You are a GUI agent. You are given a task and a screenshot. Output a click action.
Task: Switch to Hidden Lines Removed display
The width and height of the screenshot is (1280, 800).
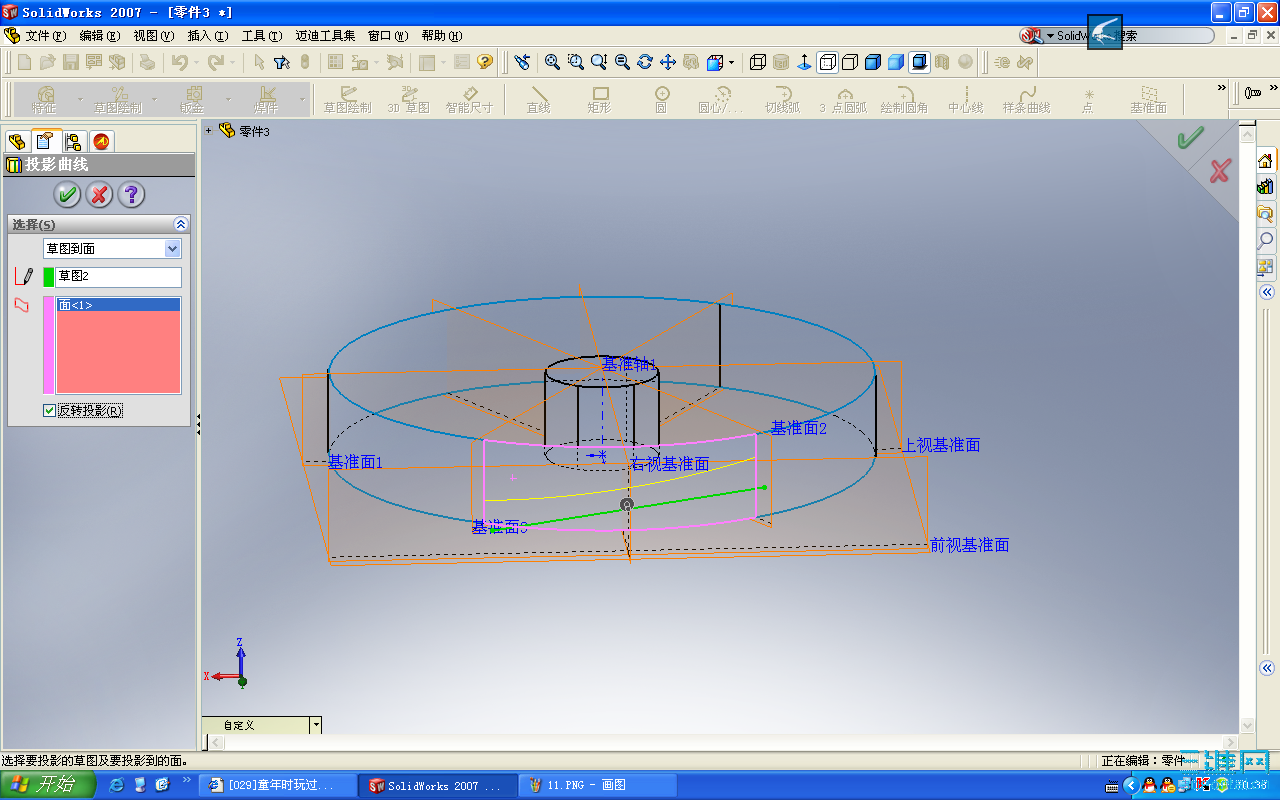pos(850,62)
